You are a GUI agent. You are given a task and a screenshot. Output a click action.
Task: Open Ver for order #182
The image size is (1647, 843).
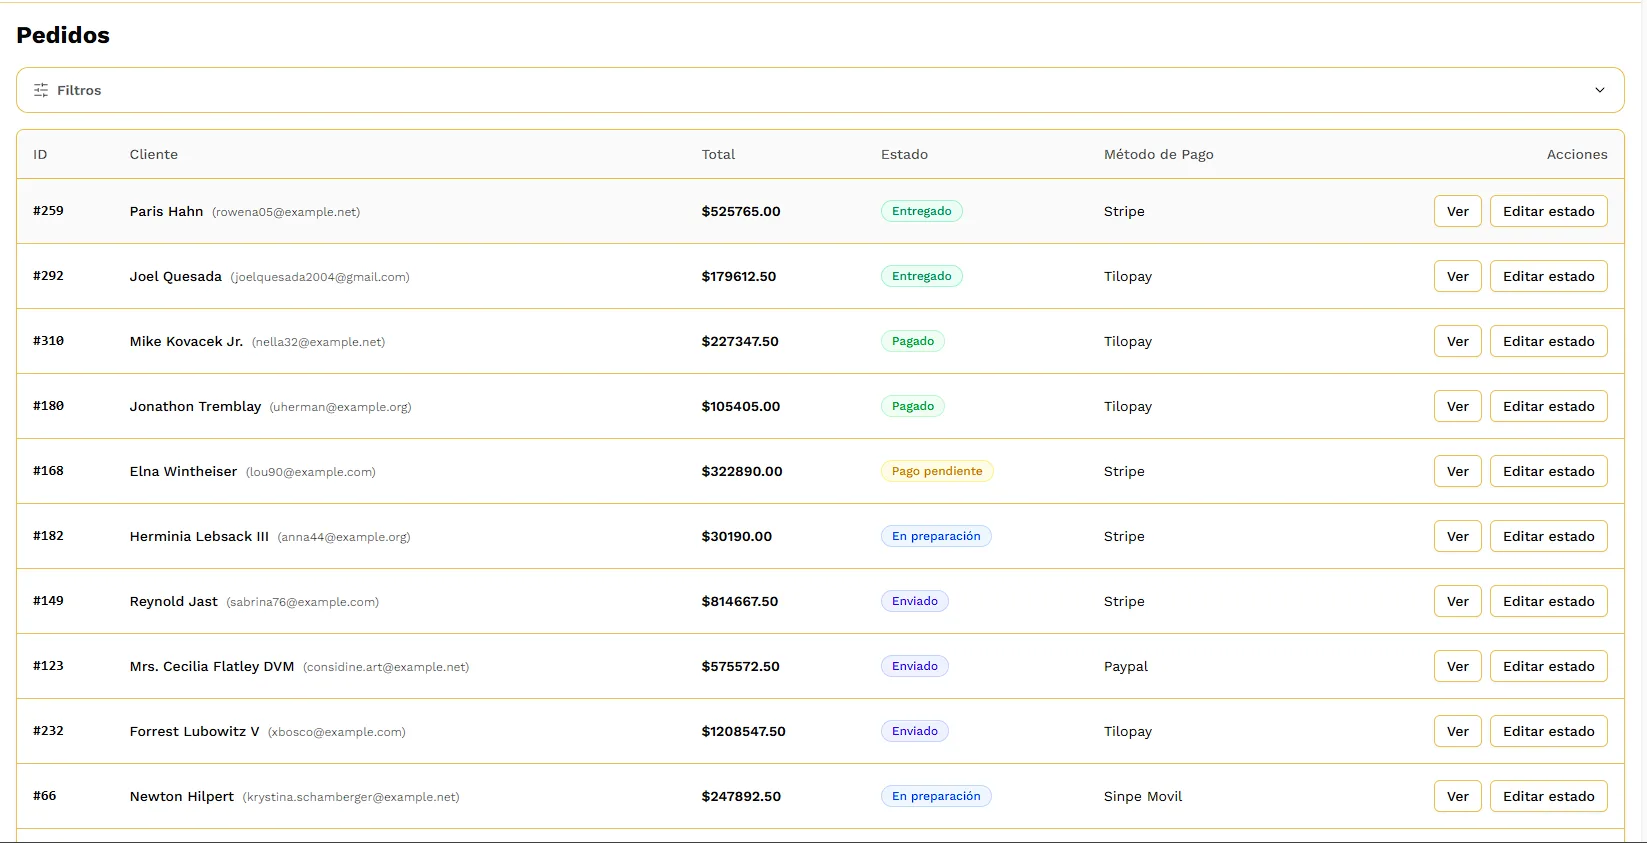[1457, 536]
